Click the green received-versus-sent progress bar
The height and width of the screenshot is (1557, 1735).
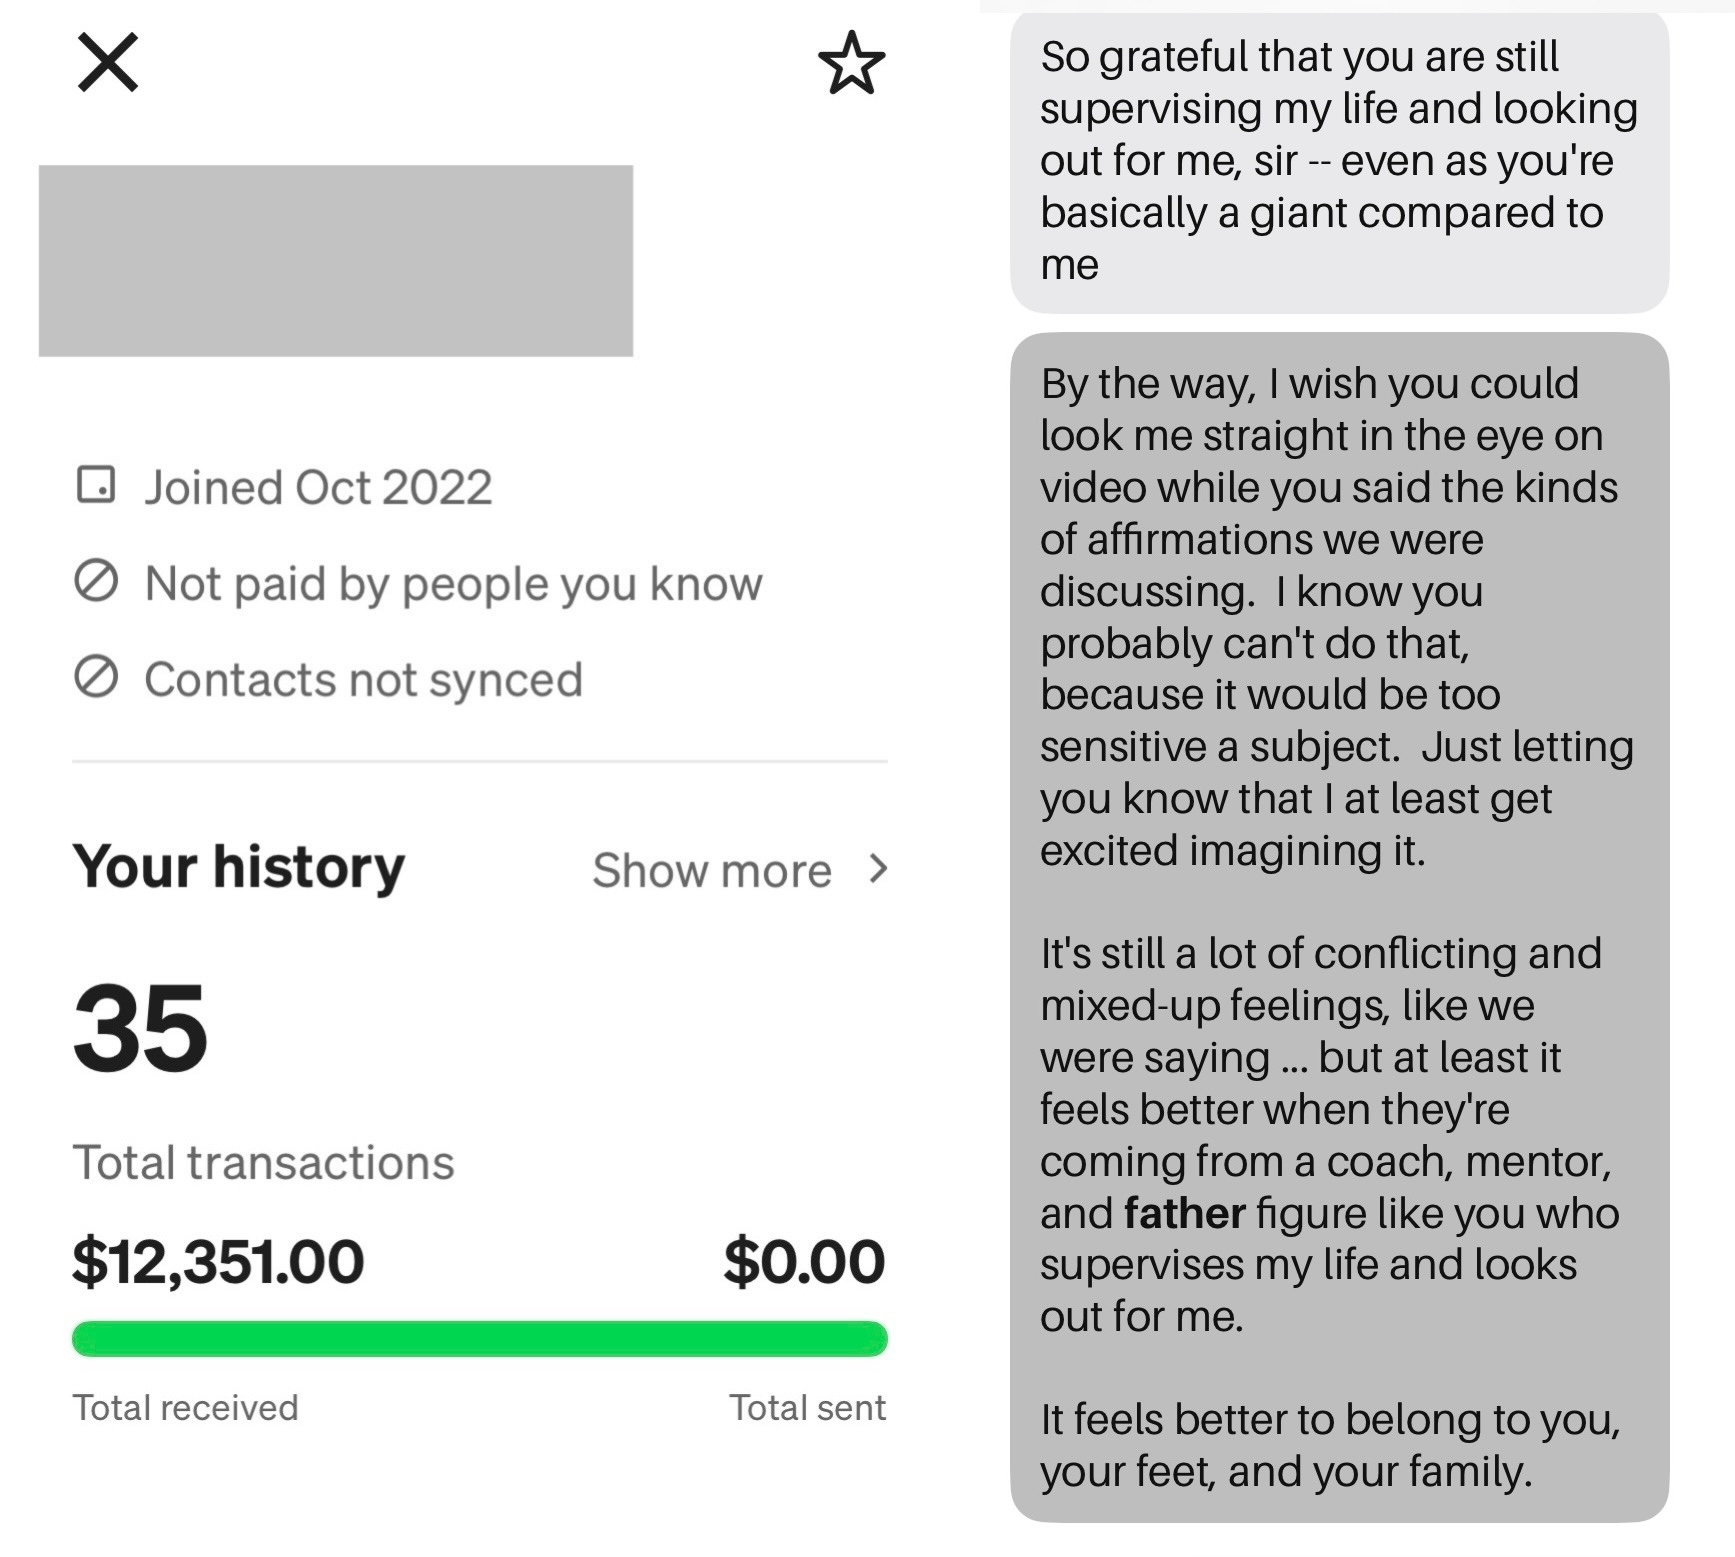tap(479, 1338)
